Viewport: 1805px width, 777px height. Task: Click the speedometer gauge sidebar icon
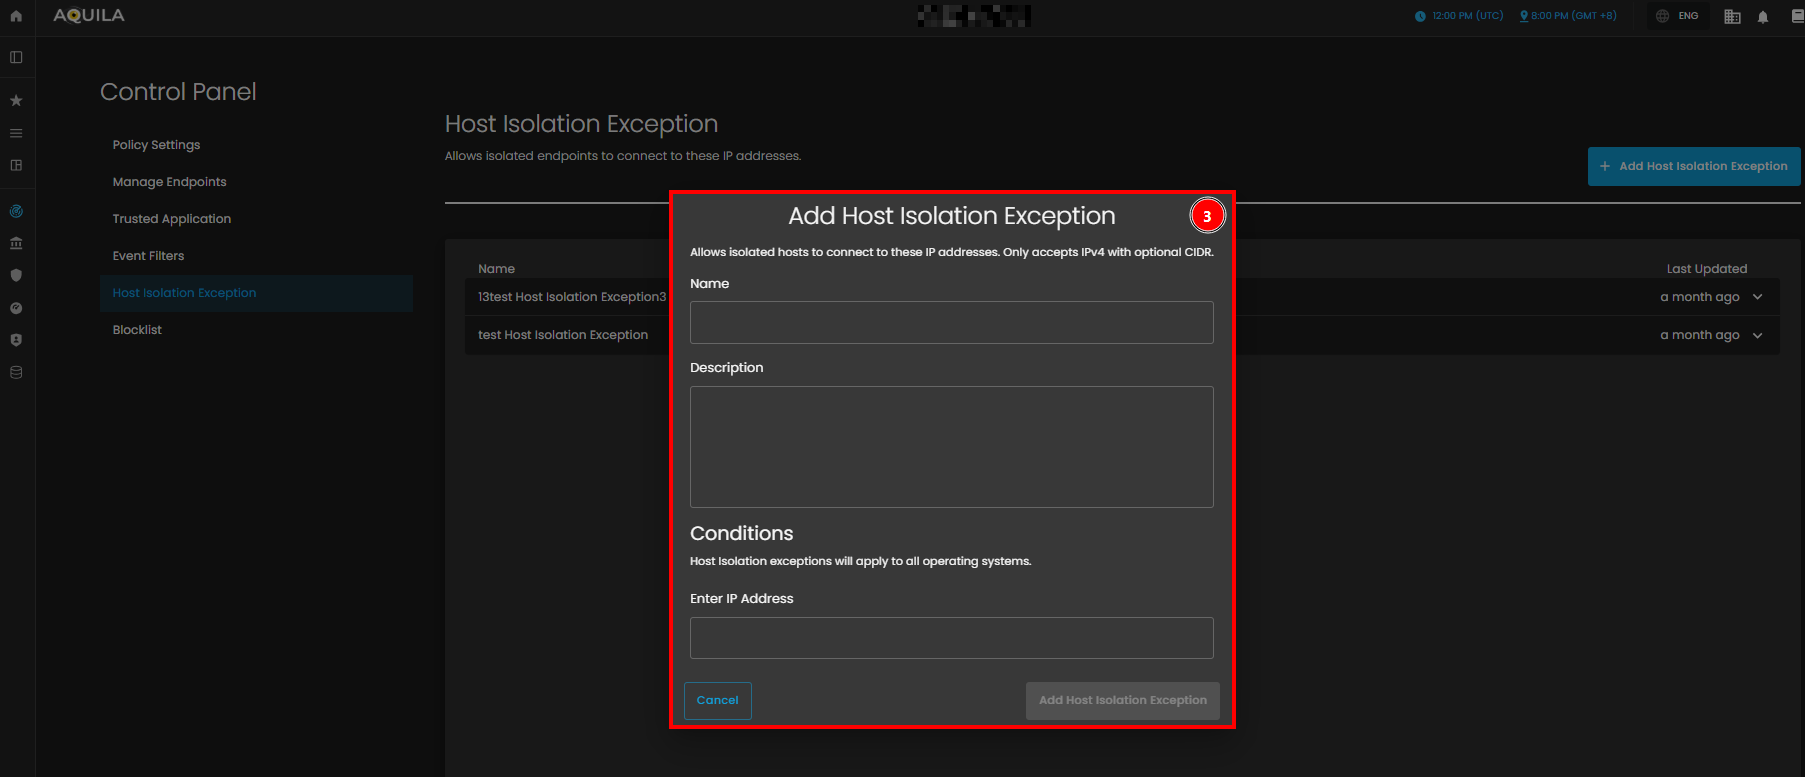coord(16,308)
